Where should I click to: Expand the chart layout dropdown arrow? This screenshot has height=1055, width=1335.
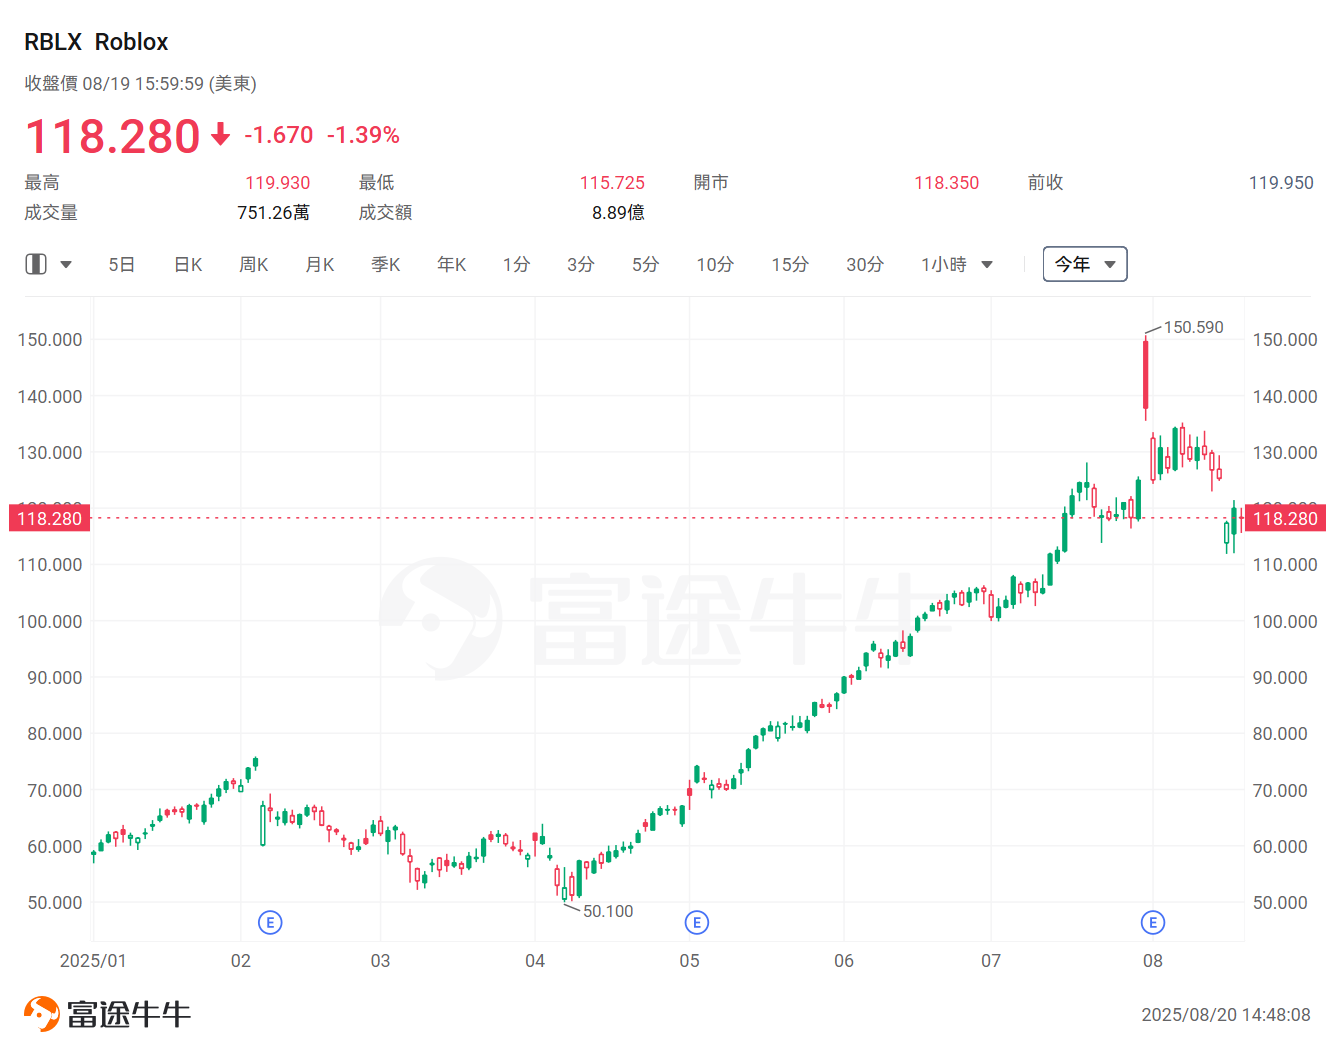click(66, 265)
